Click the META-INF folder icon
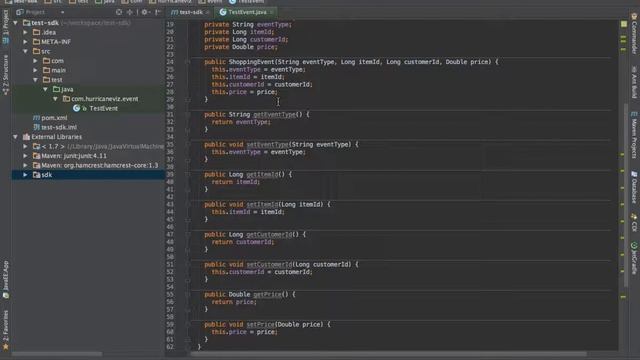This screenshot has width=640, height=360. [36, 42]
